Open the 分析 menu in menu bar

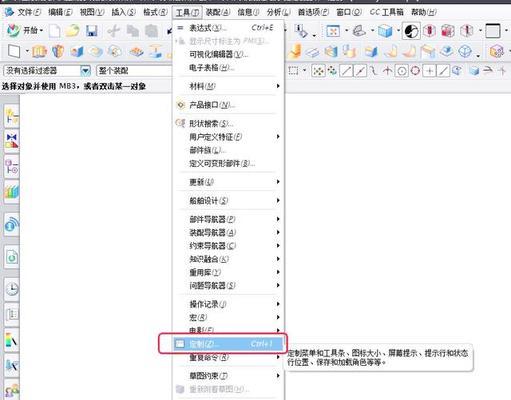(x=278, y=12)
